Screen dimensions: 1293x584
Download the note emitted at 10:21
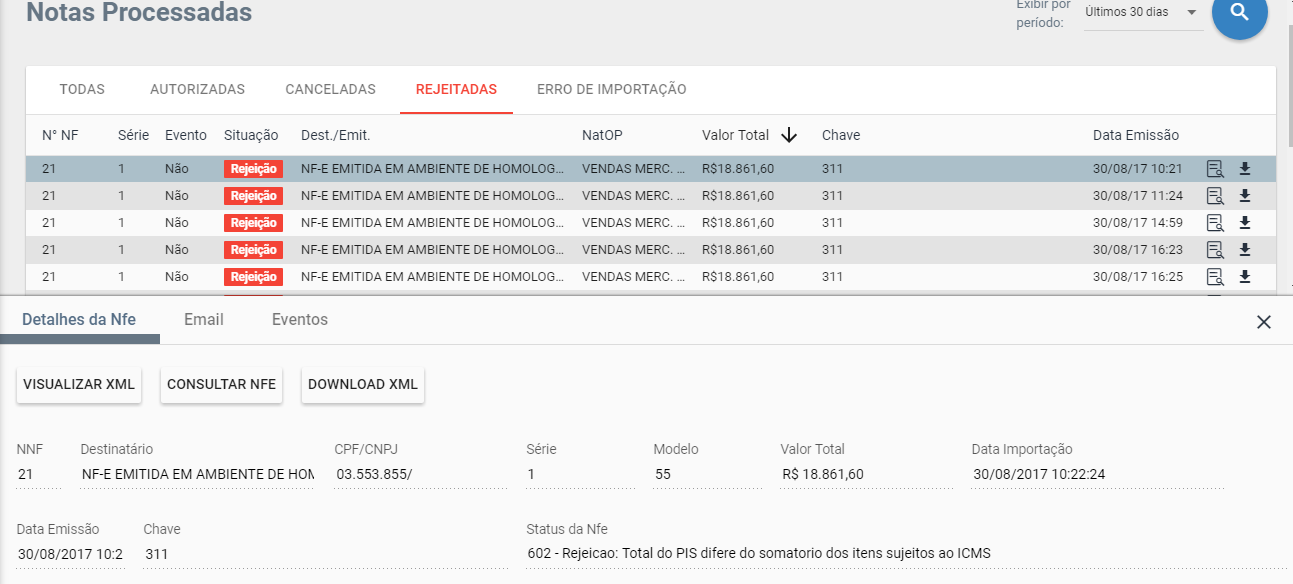1245,169
